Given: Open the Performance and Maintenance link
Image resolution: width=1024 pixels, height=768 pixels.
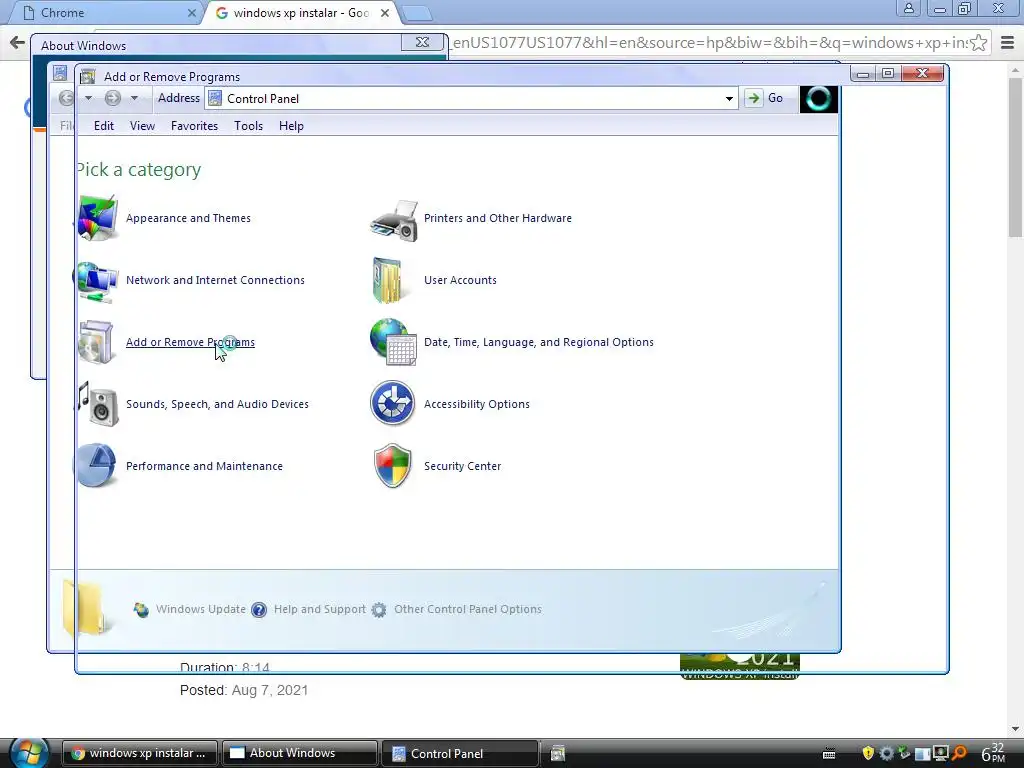Looking at the screenshot, I should coord(204,466).
